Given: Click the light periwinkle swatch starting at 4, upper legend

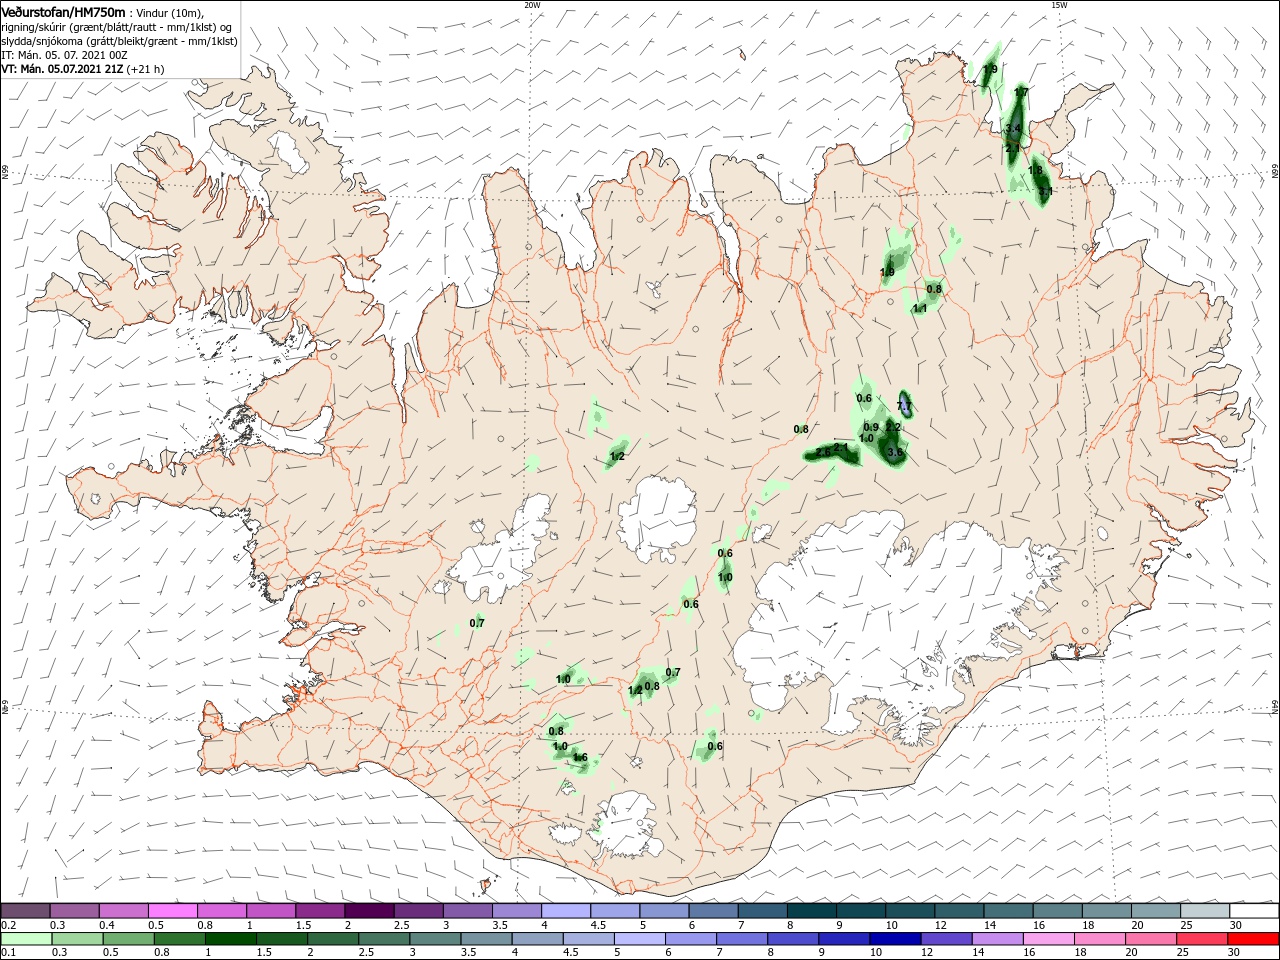Looking at the screenshot, I should (x=566, y=911).
